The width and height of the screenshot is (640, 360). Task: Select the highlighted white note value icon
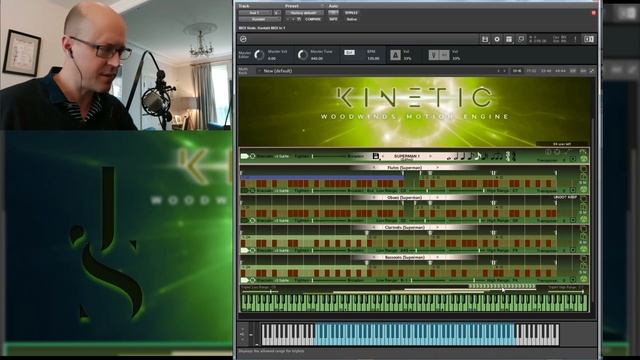[478, 156]
